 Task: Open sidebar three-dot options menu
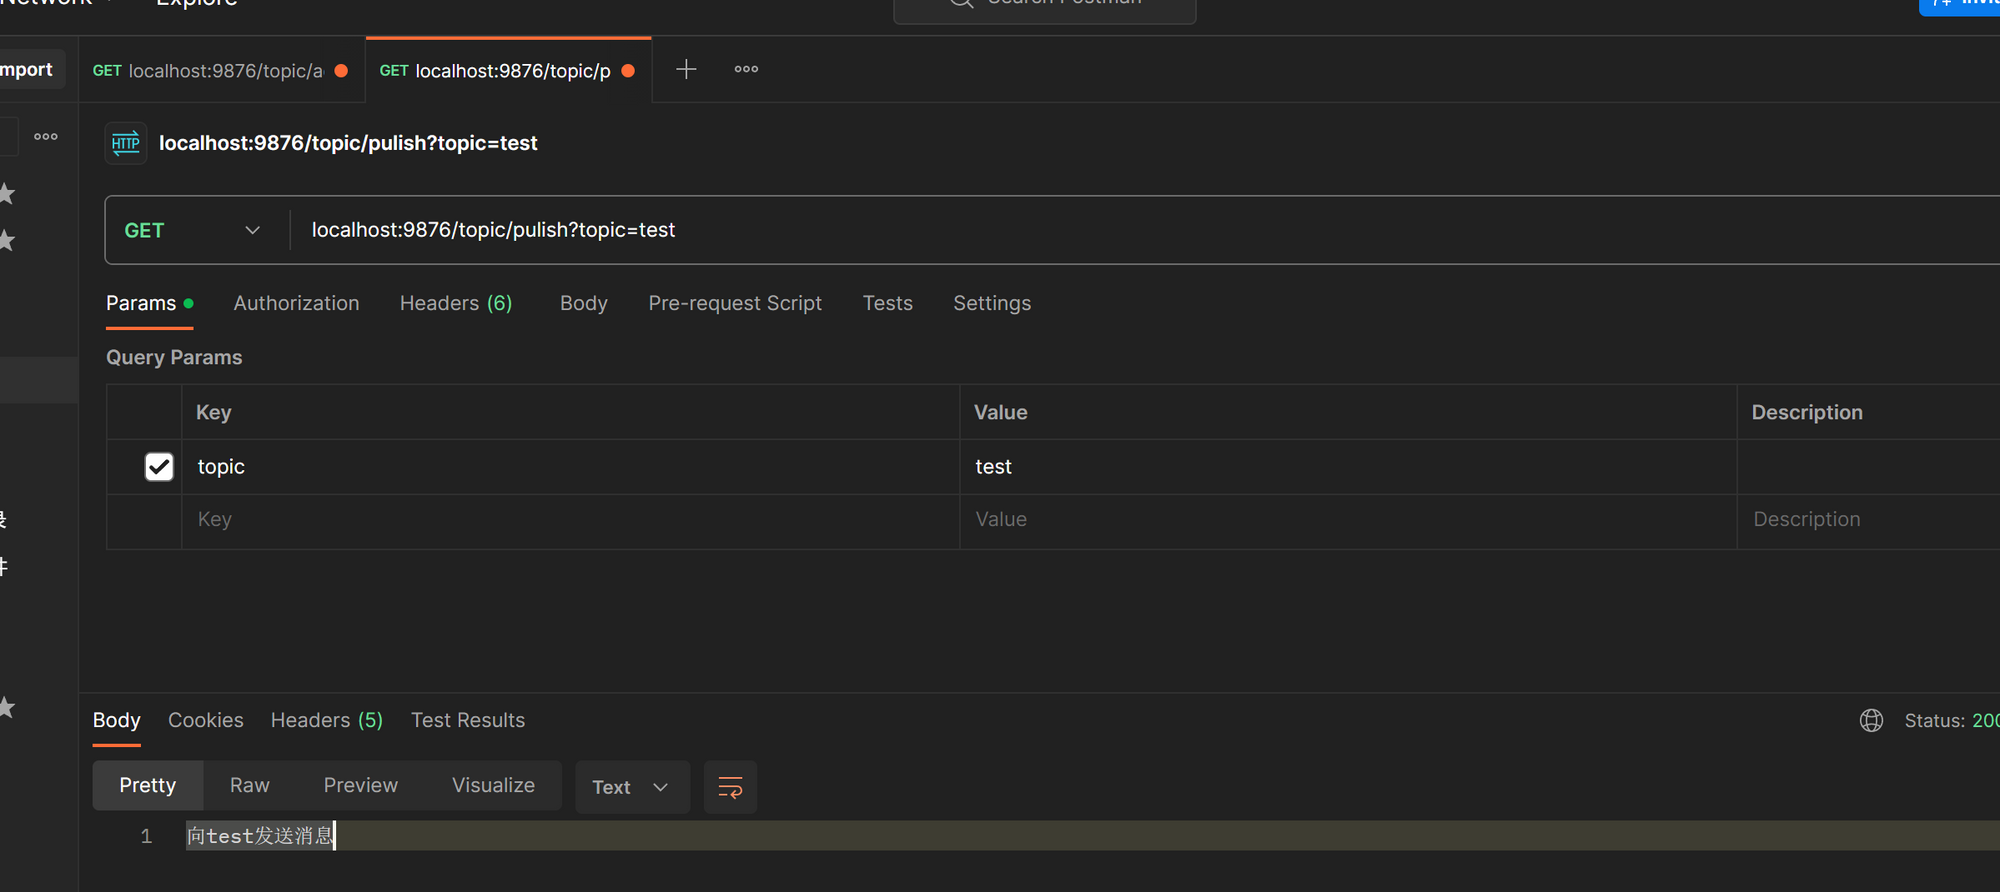click(46, 136)
